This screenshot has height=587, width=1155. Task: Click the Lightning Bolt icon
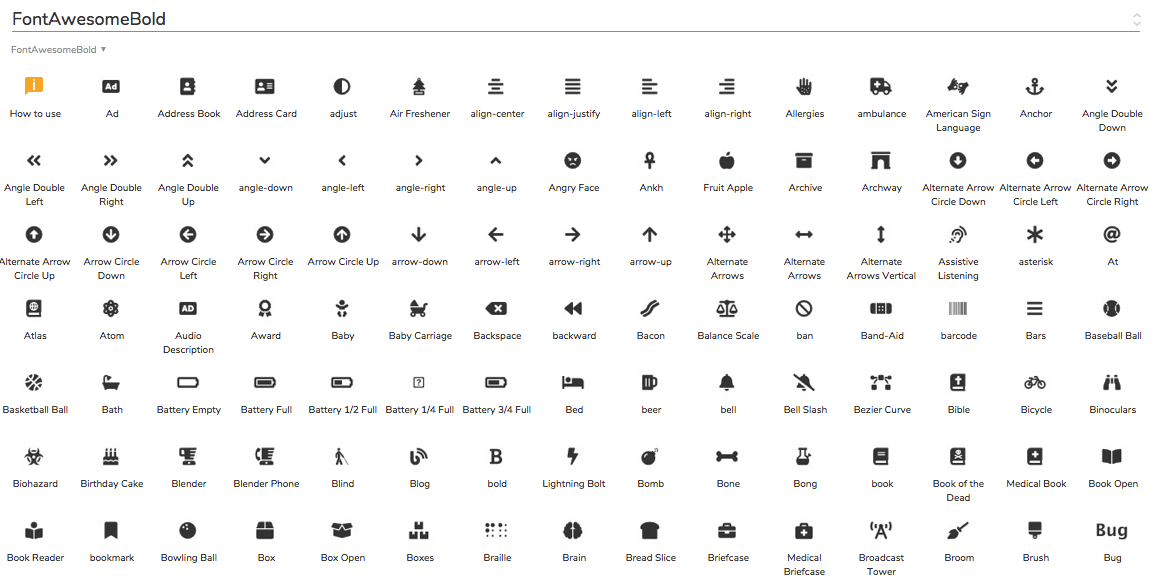point(573,457)
